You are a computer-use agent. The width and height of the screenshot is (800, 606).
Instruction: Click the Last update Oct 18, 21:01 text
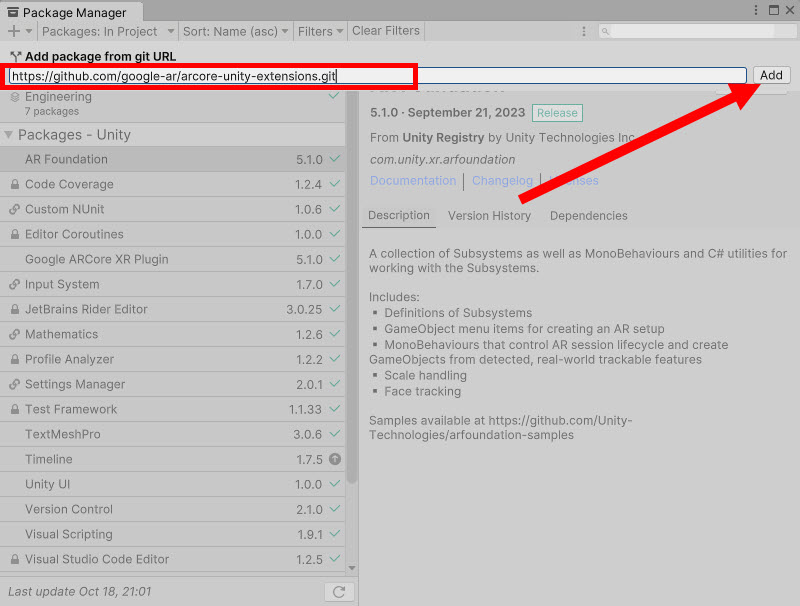(x=80, y=592)
